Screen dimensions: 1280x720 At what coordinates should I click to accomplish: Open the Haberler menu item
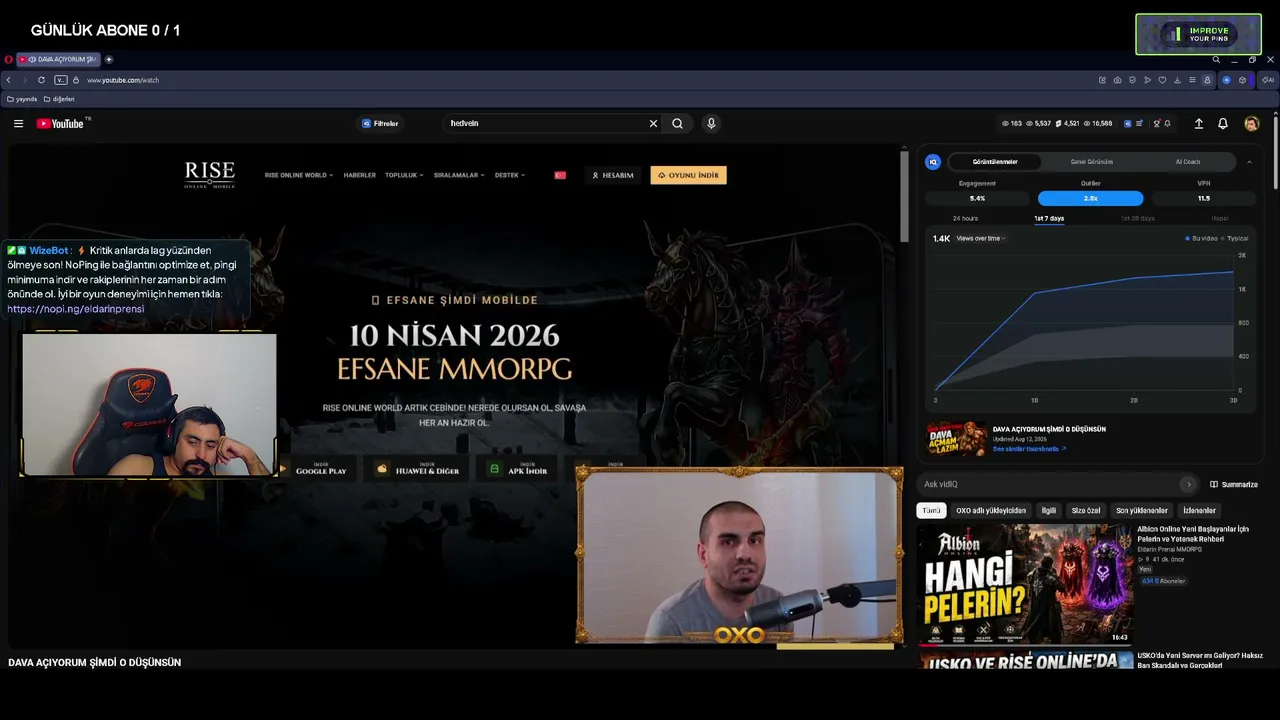(360, 175)
